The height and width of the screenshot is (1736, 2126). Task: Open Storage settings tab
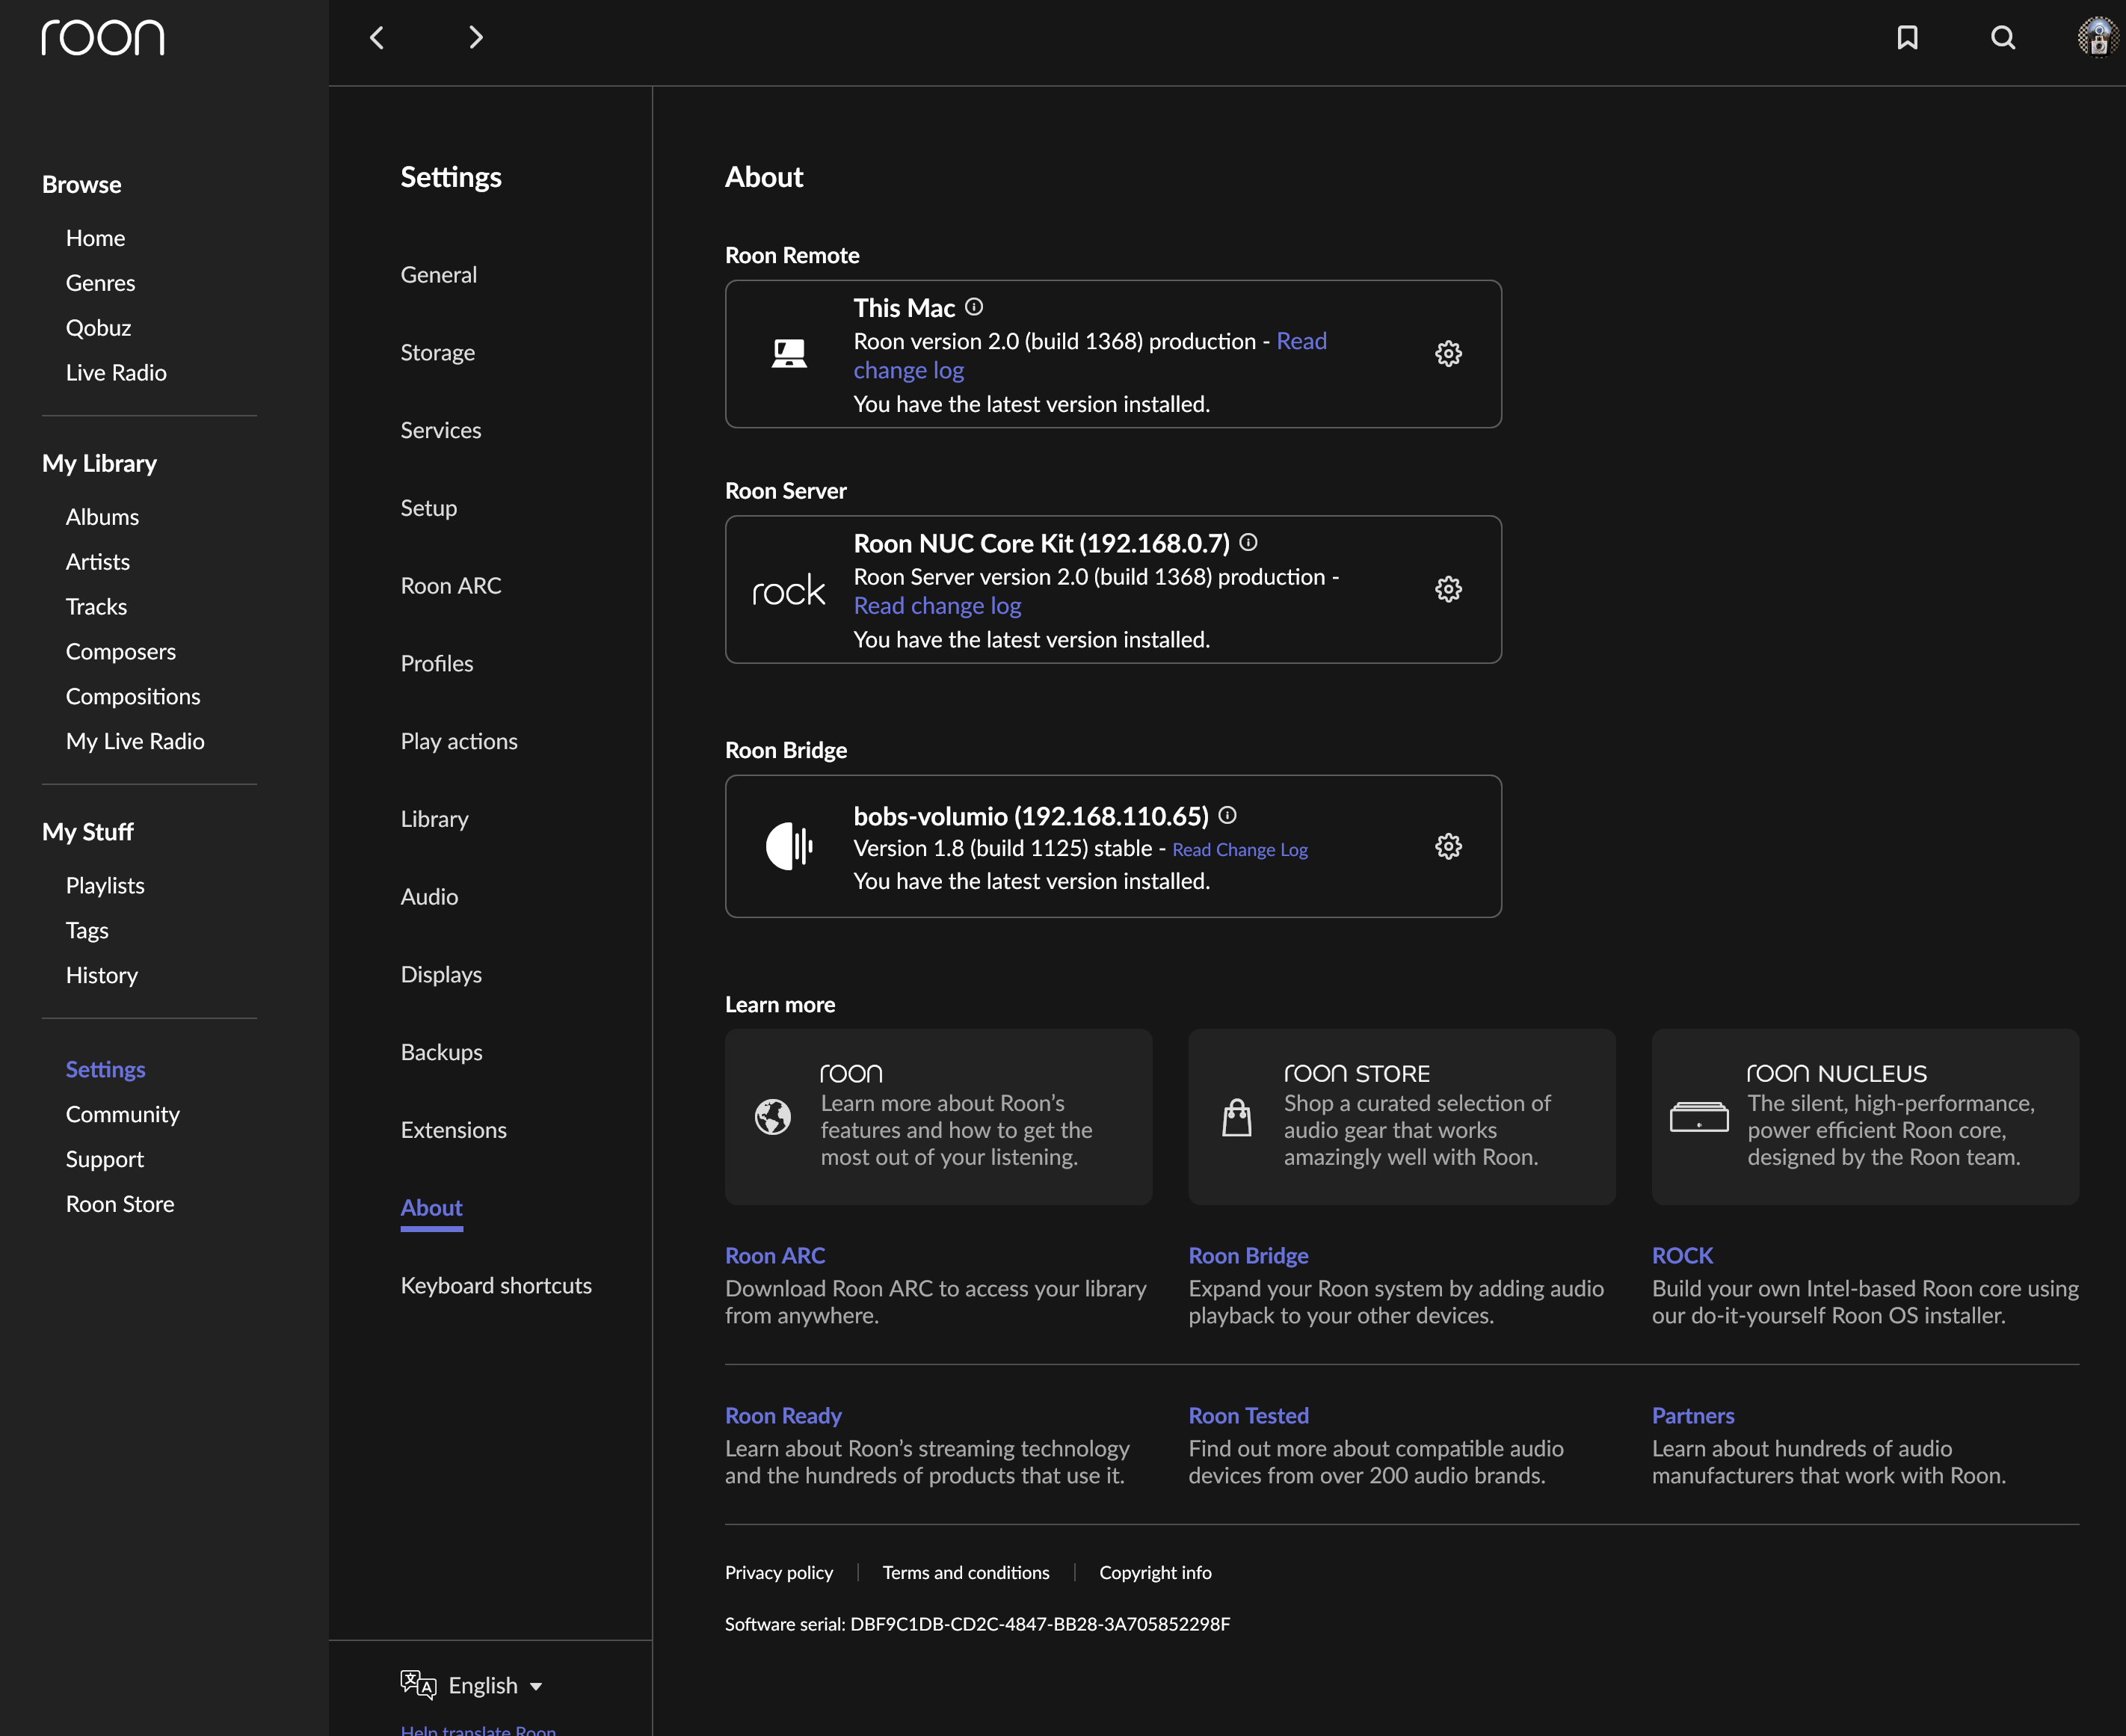[x=438, y=353]
